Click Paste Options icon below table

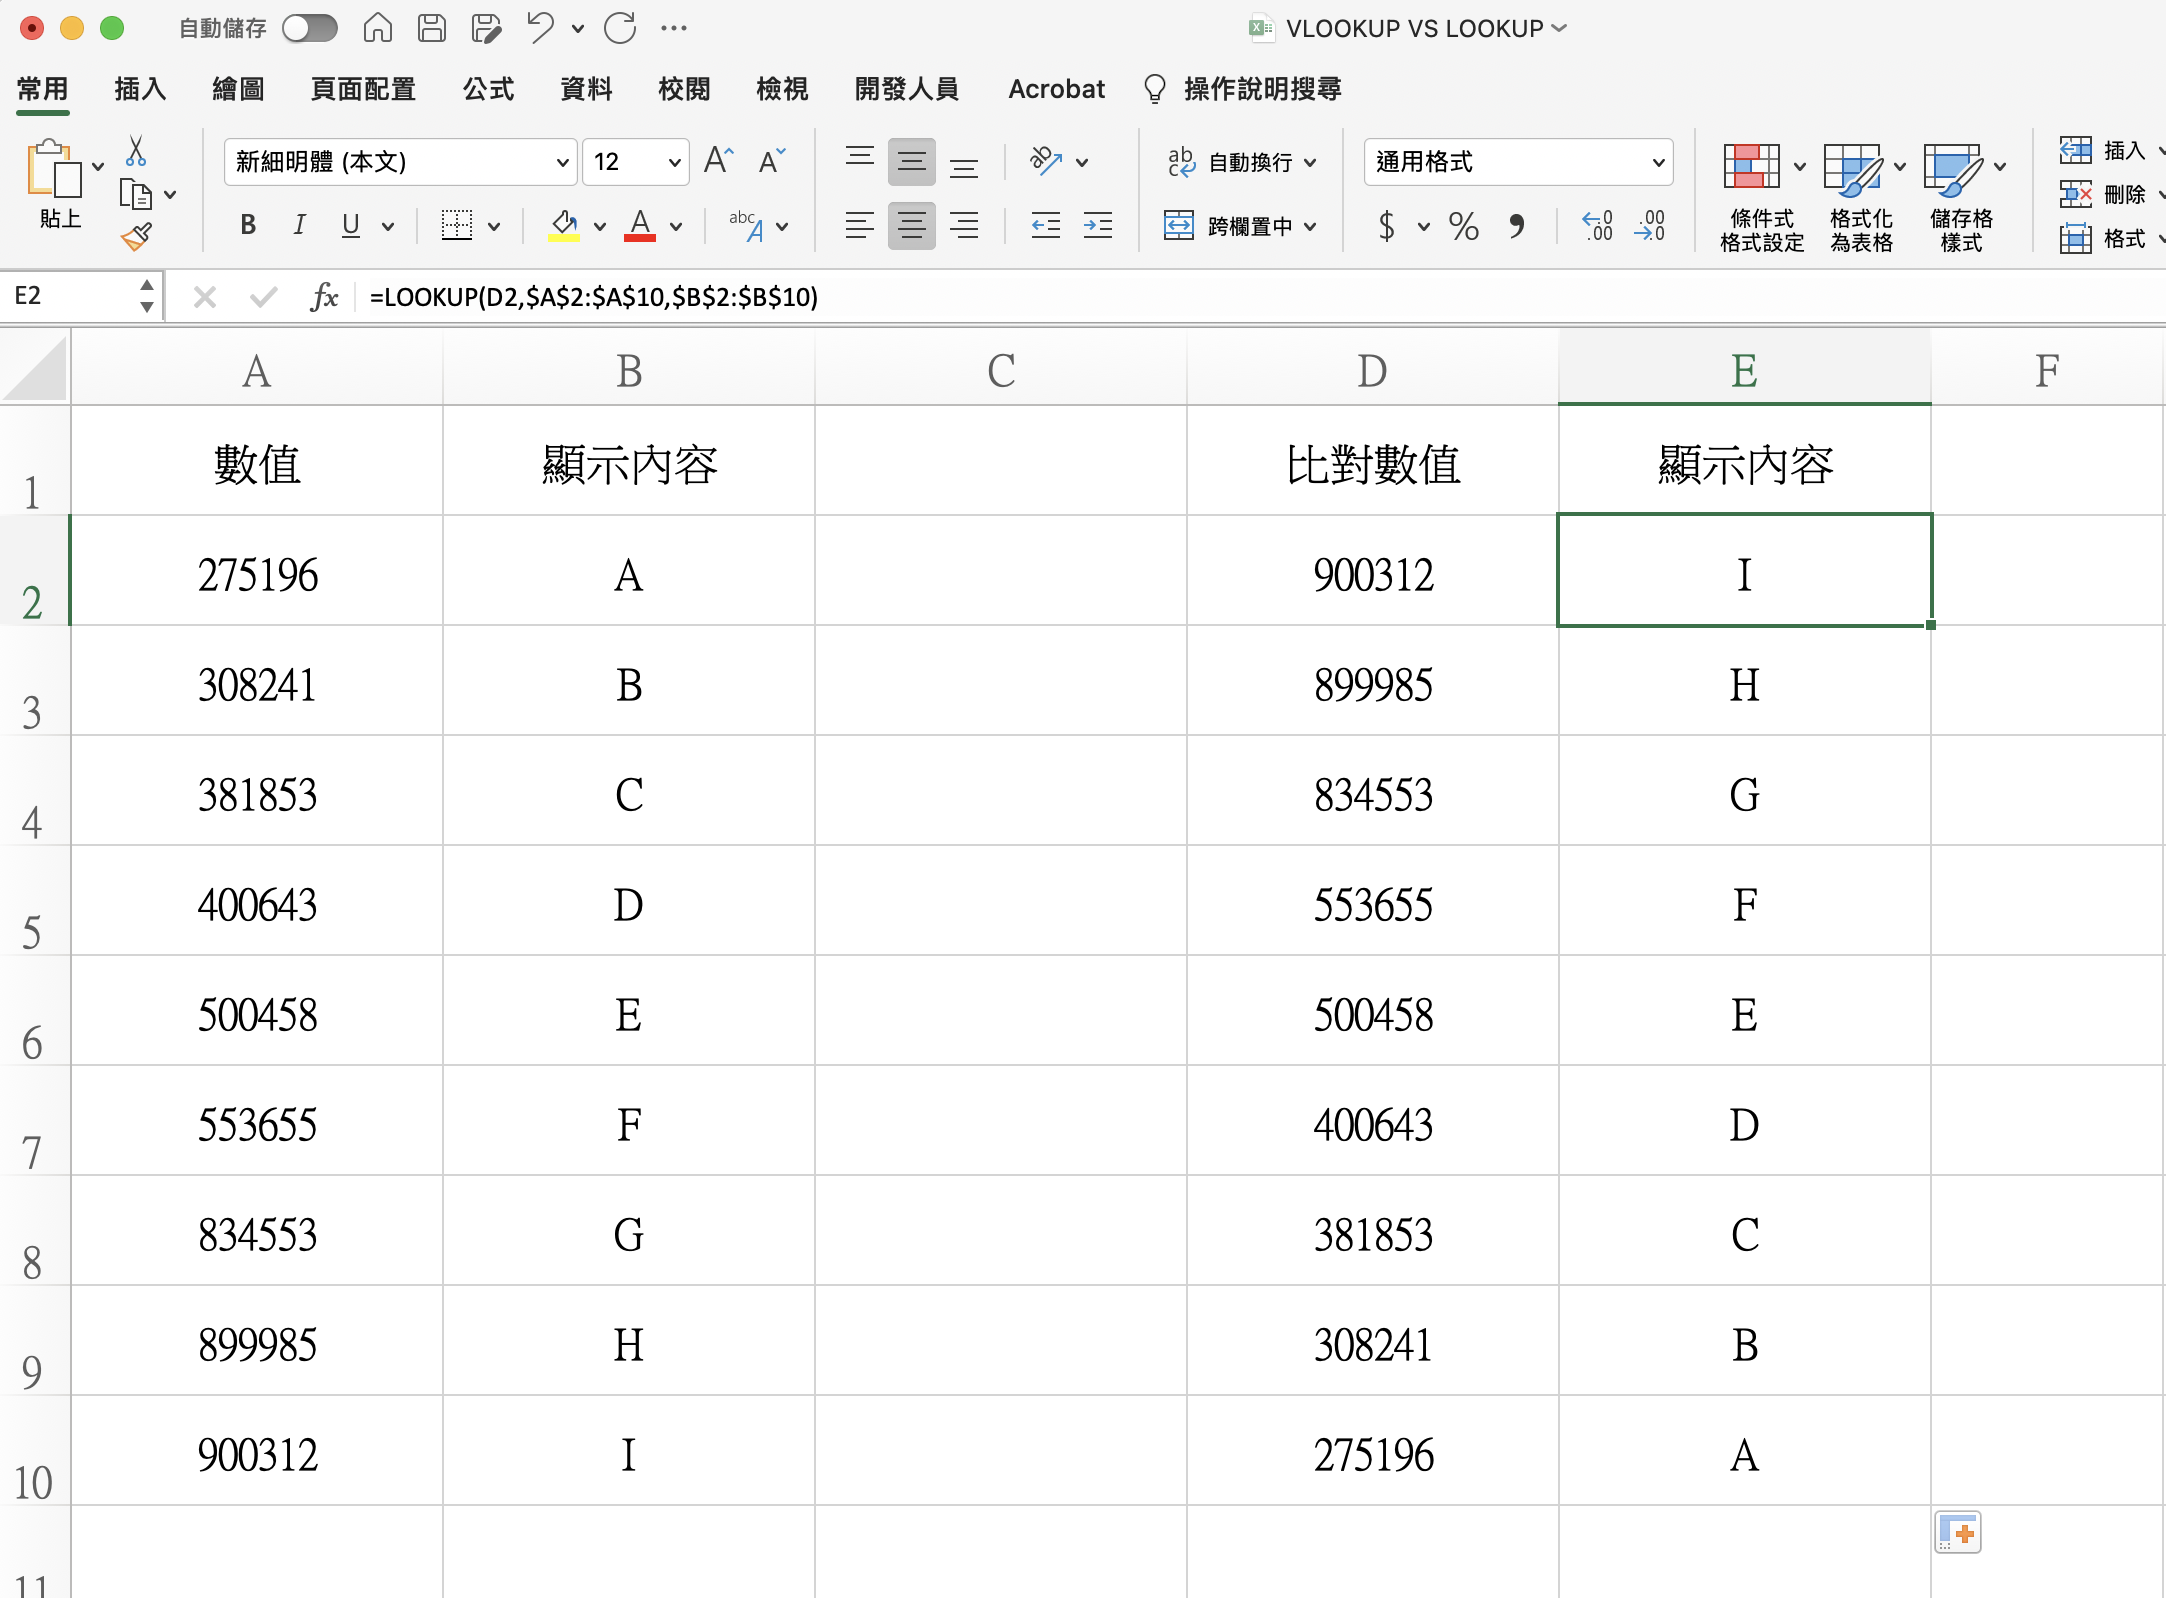pos(1957,1532)
